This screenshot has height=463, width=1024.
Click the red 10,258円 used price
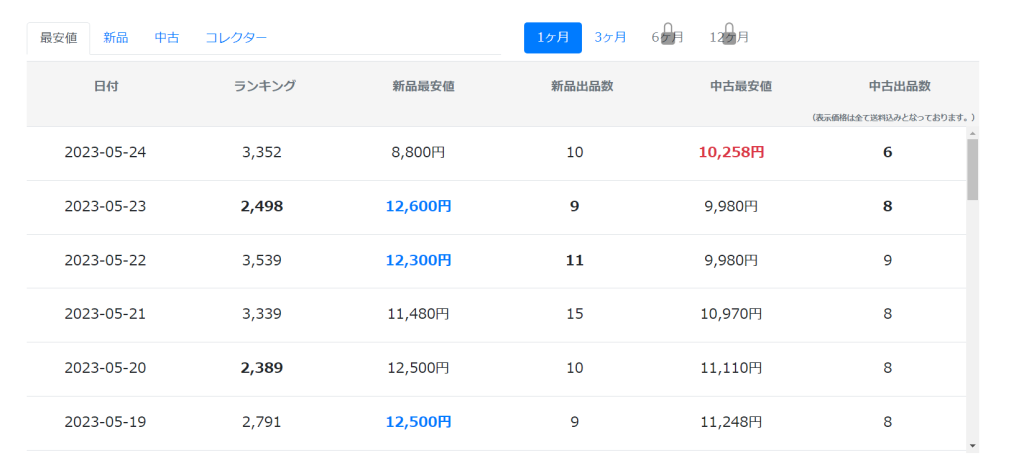tap(731, 153)
